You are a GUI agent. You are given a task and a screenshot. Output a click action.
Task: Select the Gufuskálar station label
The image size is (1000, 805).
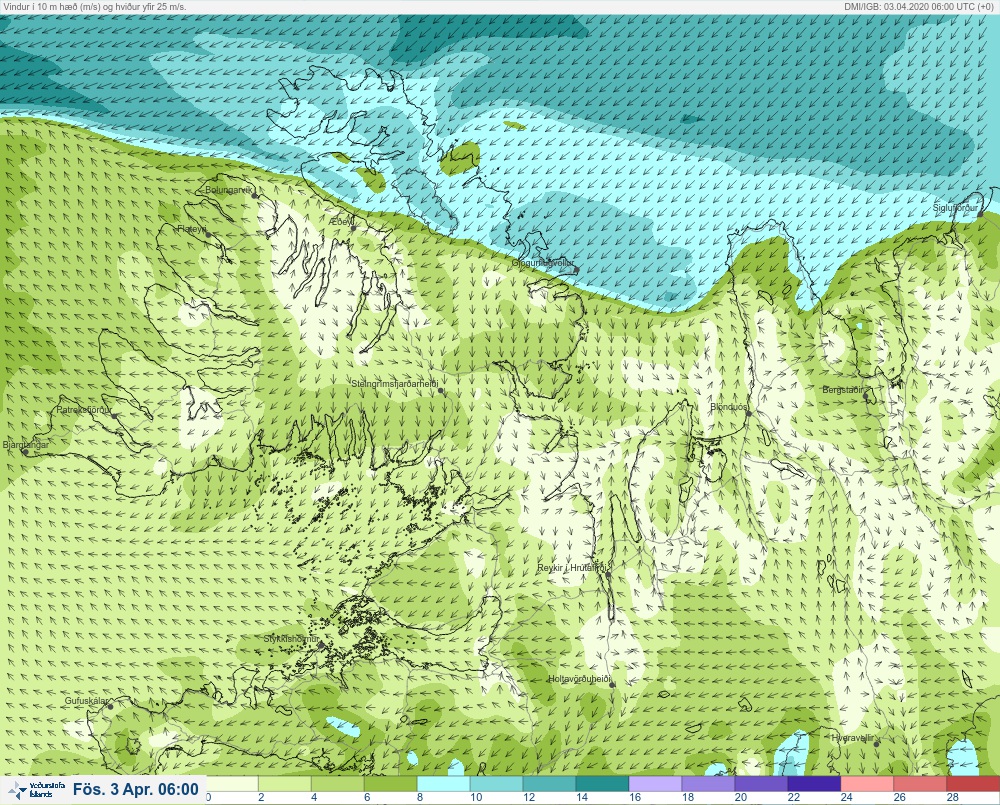pos(87,701)
